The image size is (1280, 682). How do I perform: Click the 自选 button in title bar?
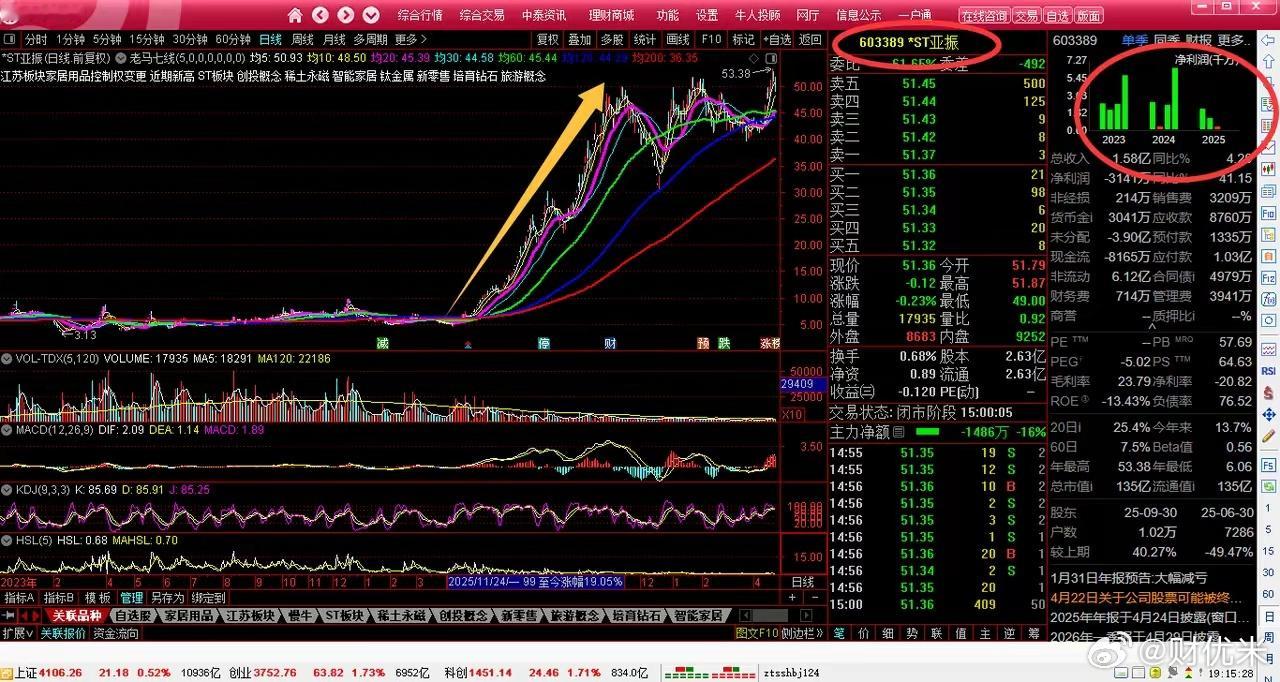1057,16
